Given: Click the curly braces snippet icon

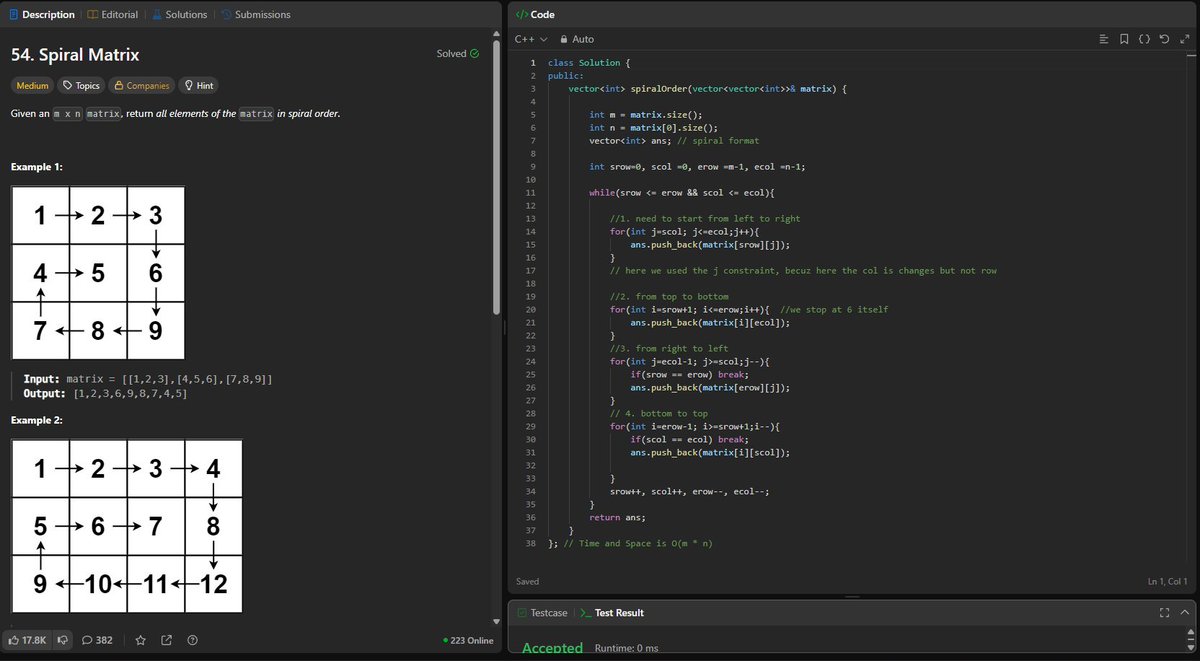Looking at the screenshot, I should click(1144, 39).
